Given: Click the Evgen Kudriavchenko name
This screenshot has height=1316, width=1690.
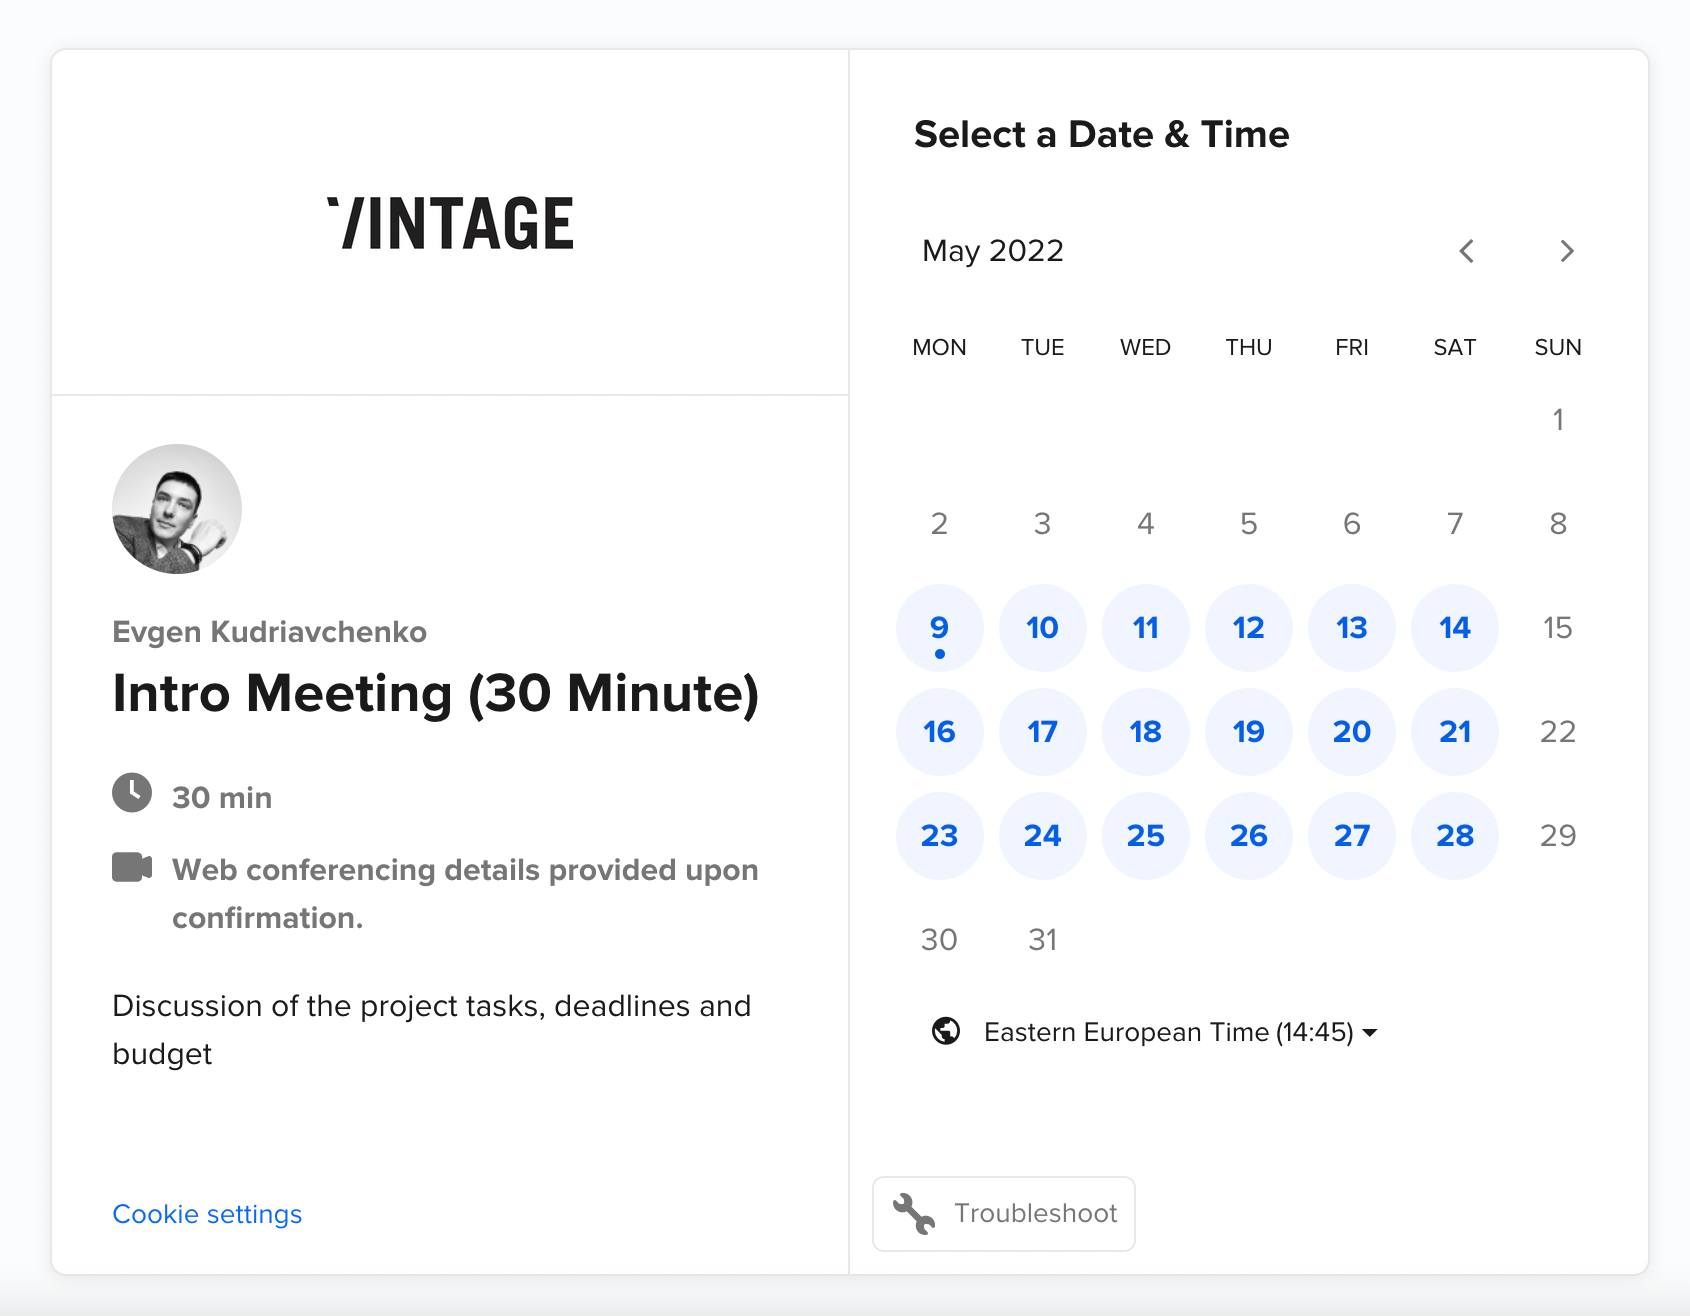Looking at the screenshot, I should point(269,632).
